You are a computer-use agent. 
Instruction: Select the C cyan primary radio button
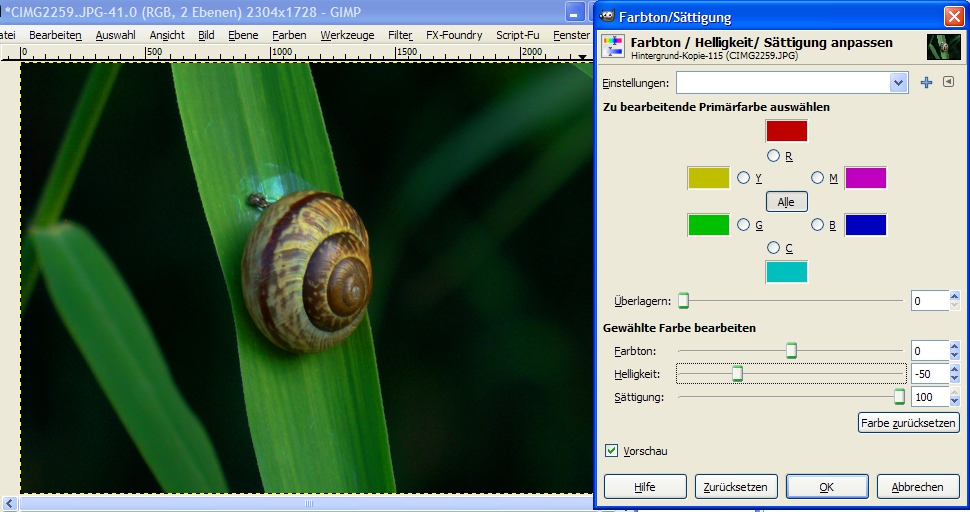pos(773,247)
